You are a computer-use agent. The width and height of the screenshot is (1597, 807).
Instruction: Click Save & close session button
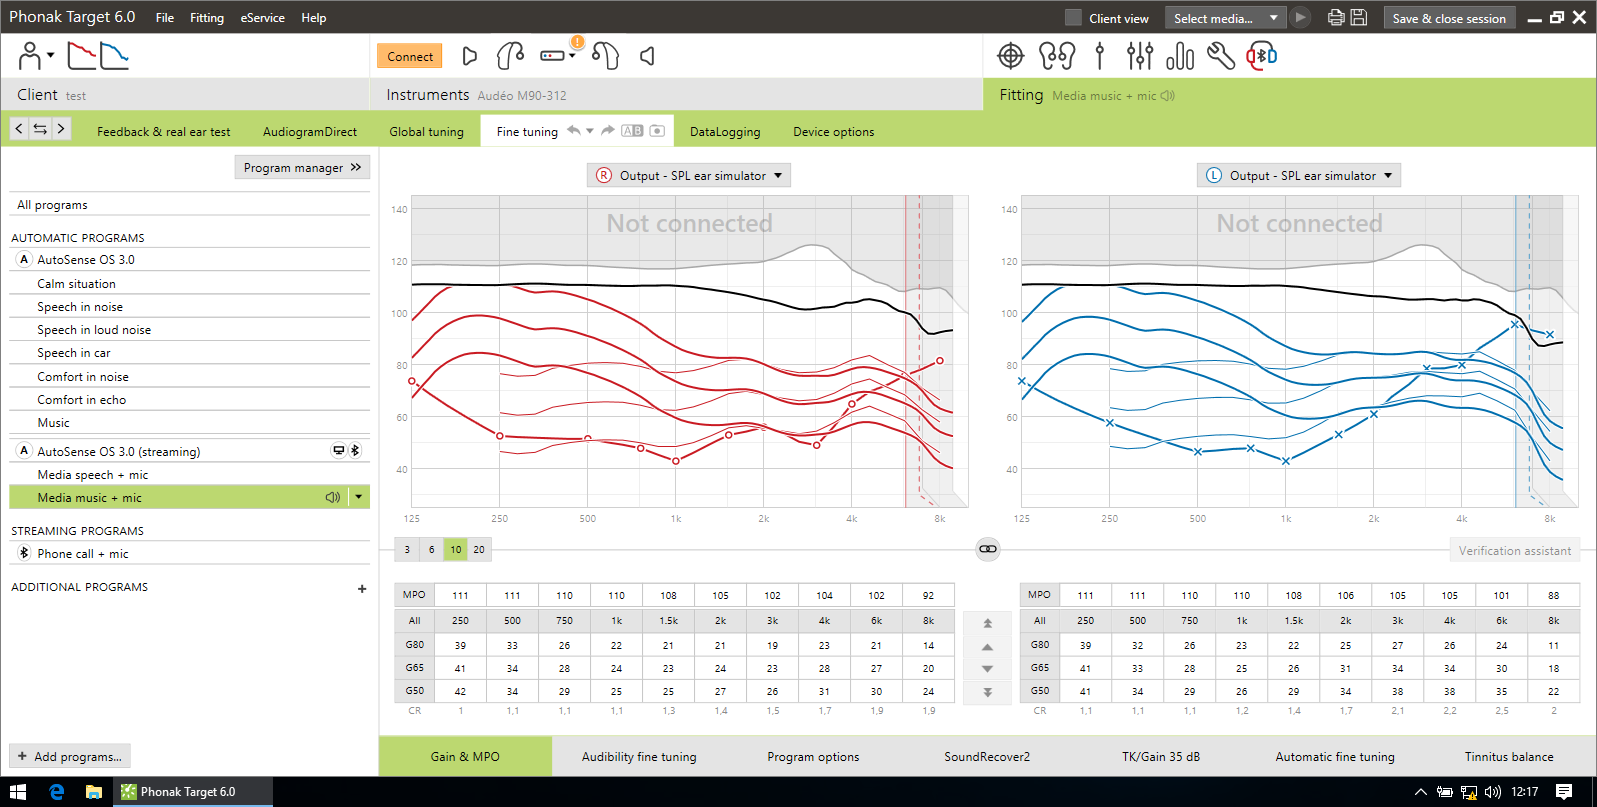pyautogui.click(x=1448, y=18)
